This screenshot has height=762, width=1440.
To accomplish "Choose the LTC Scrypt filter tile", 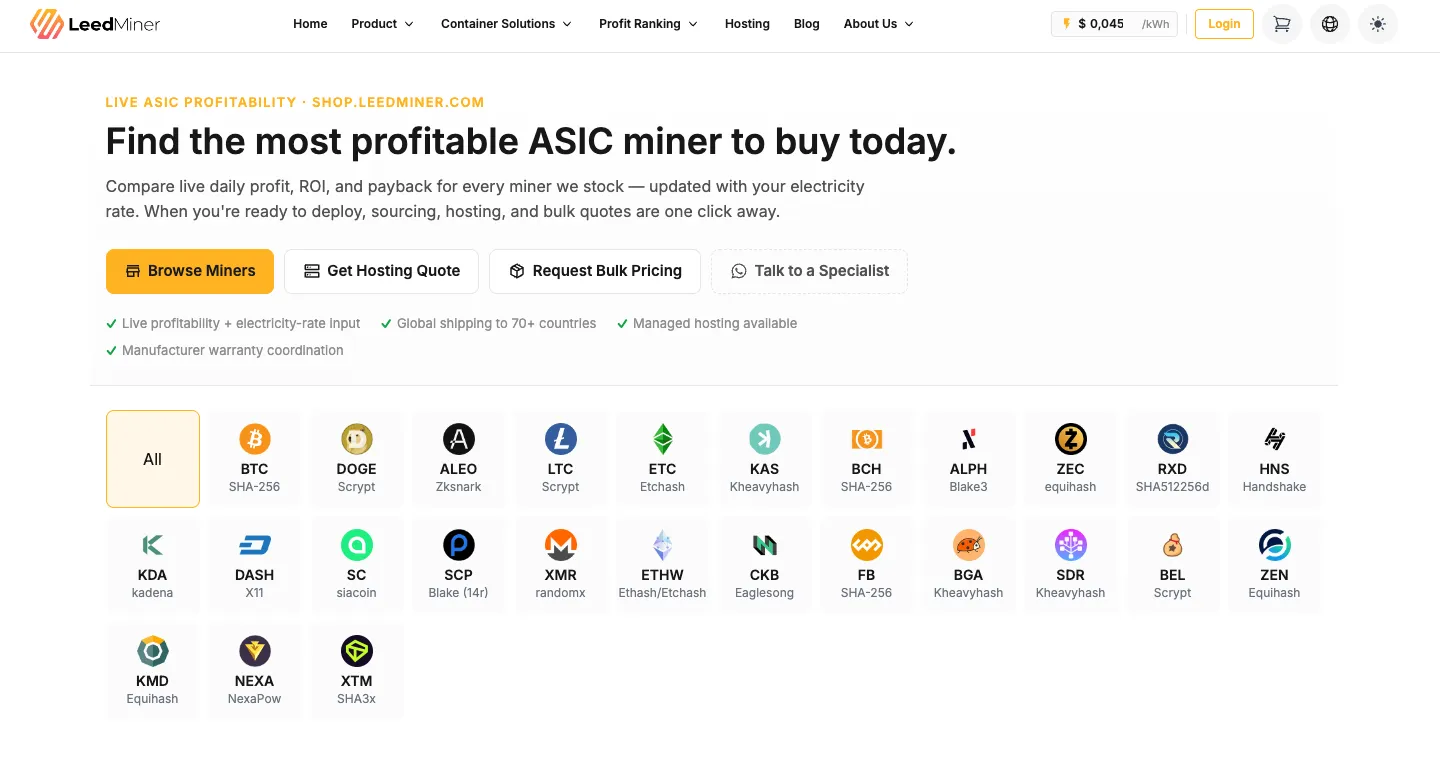I will coord(560,459).
